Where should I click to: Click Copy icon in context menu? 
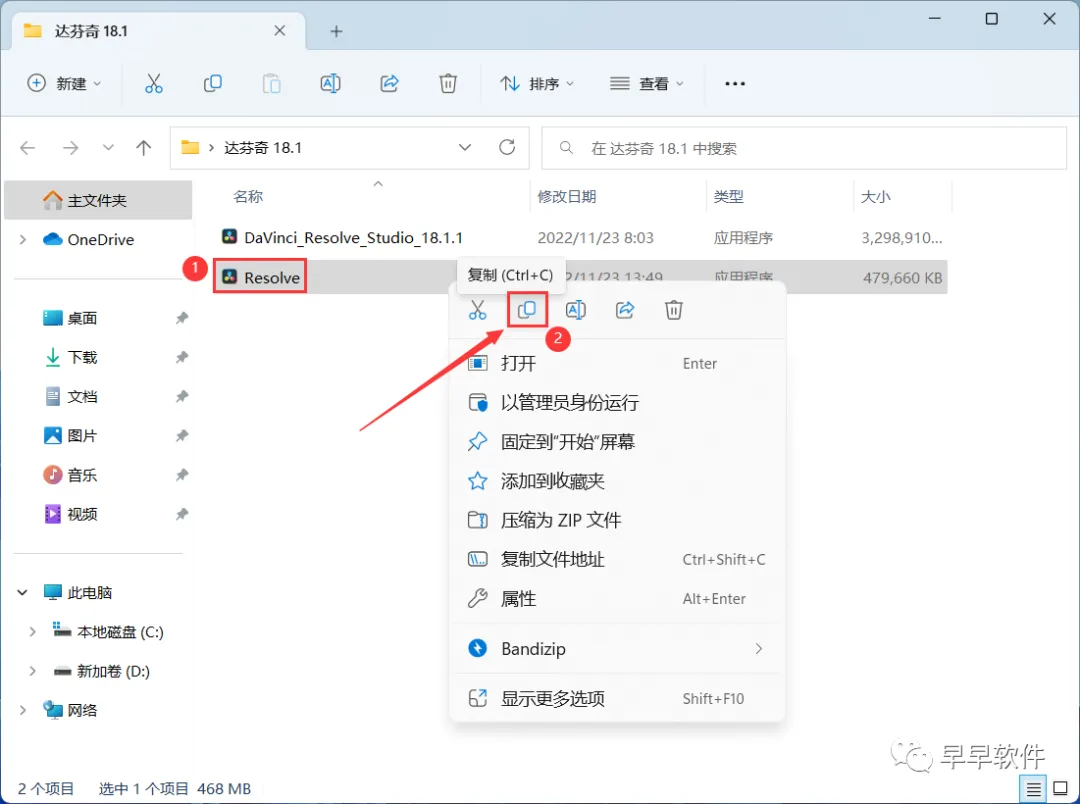(527, 310)
